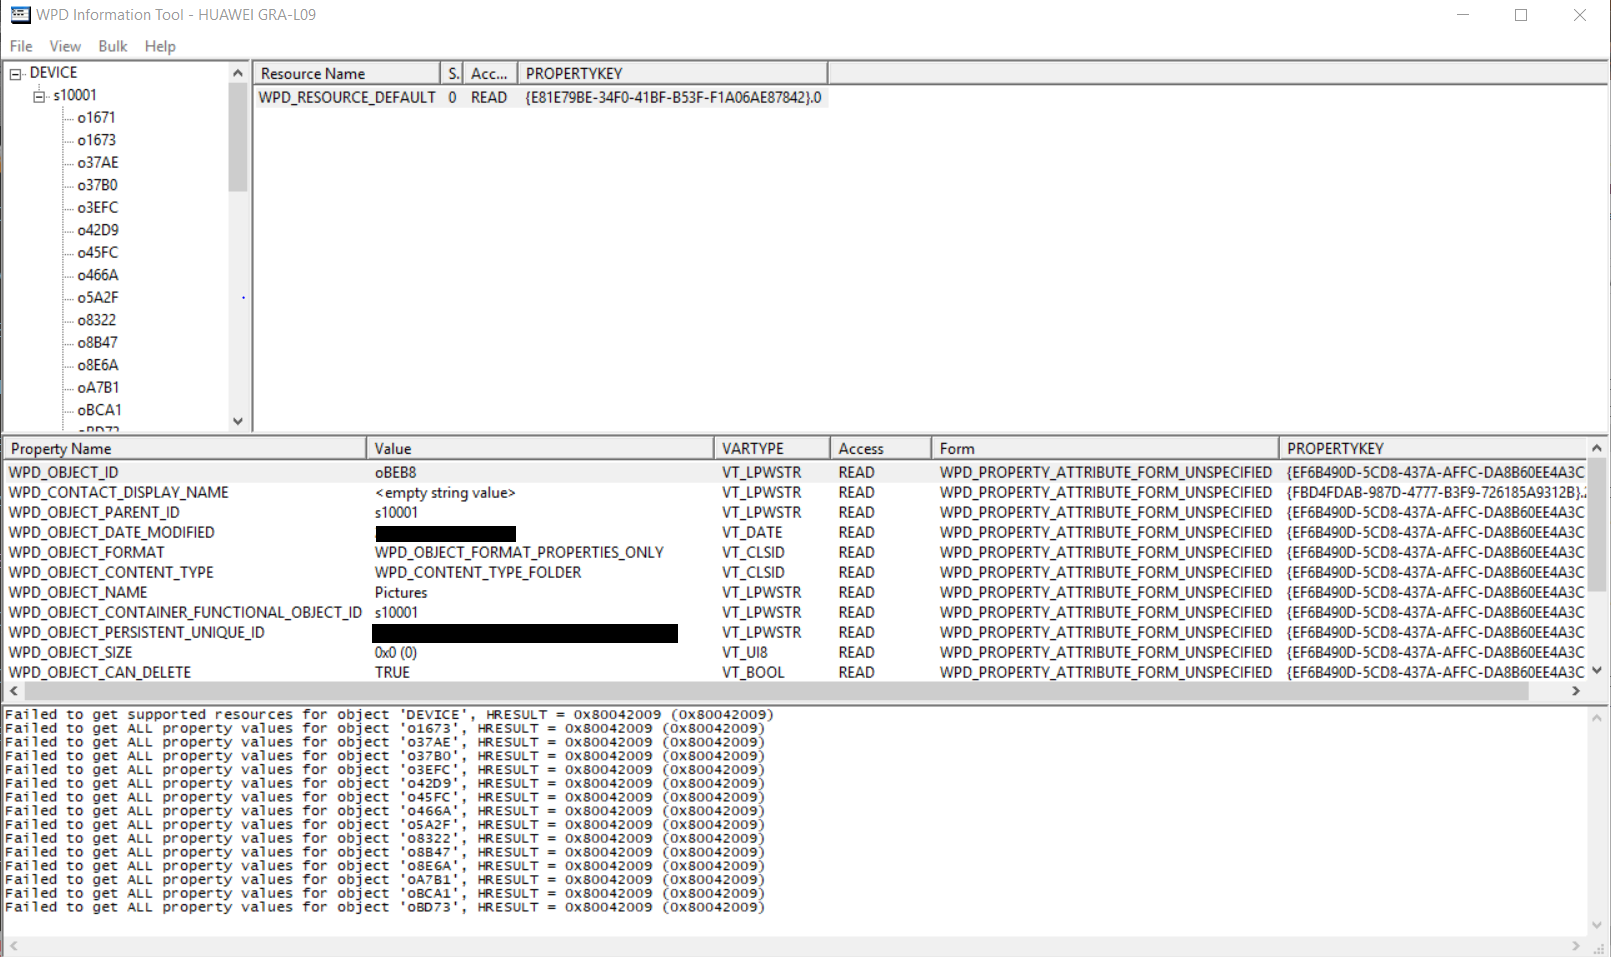Click the tree panel scrollbar thumb
Image resolution: width=1611 pixels, height=957 pixels.
[x=238, y=137]
